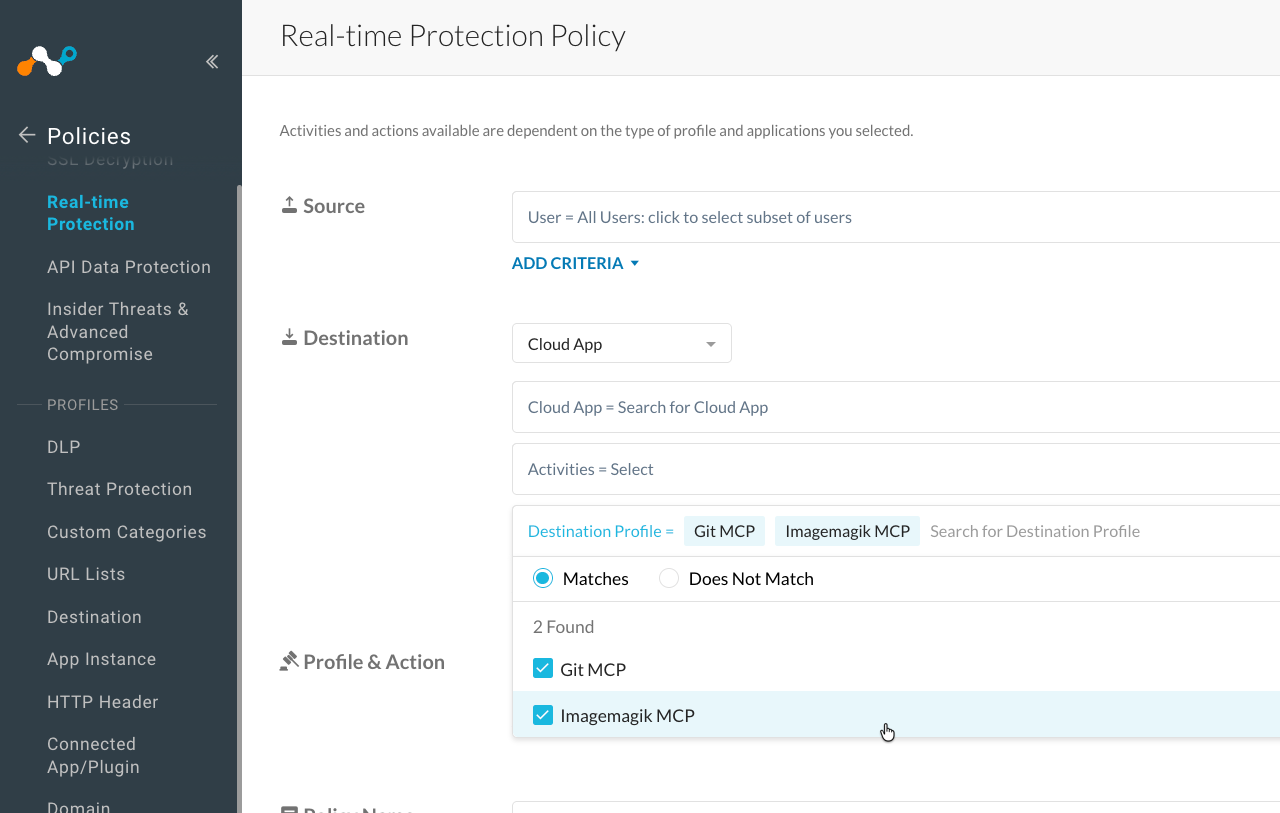
Task: Click the PROFILES section header
Action: click(83, 405)
